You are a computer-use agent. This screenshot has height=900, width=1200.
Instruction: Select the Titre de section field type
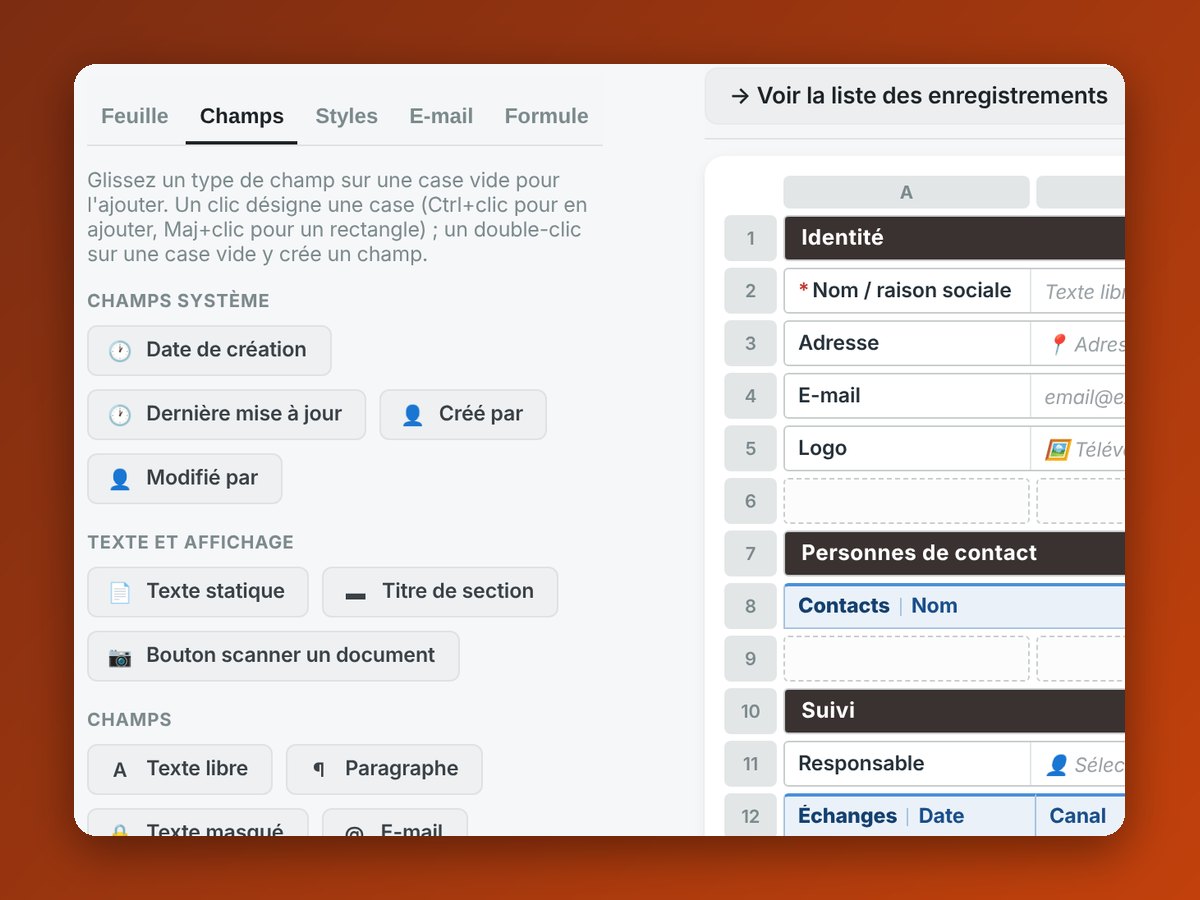pos(440,592)
